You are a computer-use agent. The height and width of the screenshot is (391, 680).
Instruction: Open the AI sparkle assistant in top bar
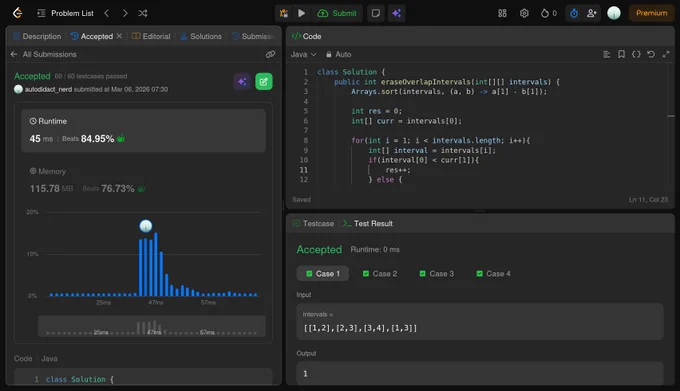pos(396,13)
